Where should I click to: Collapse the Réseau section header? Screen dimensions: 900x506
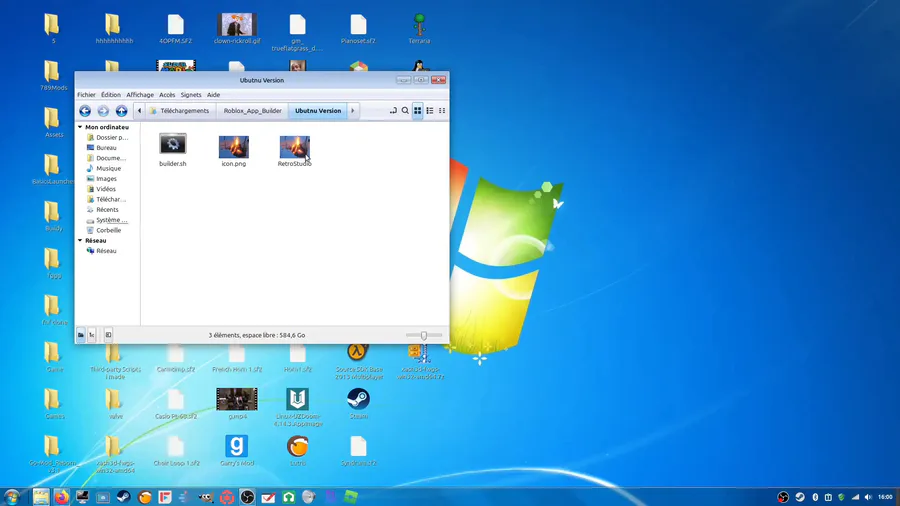pos(80,241)
